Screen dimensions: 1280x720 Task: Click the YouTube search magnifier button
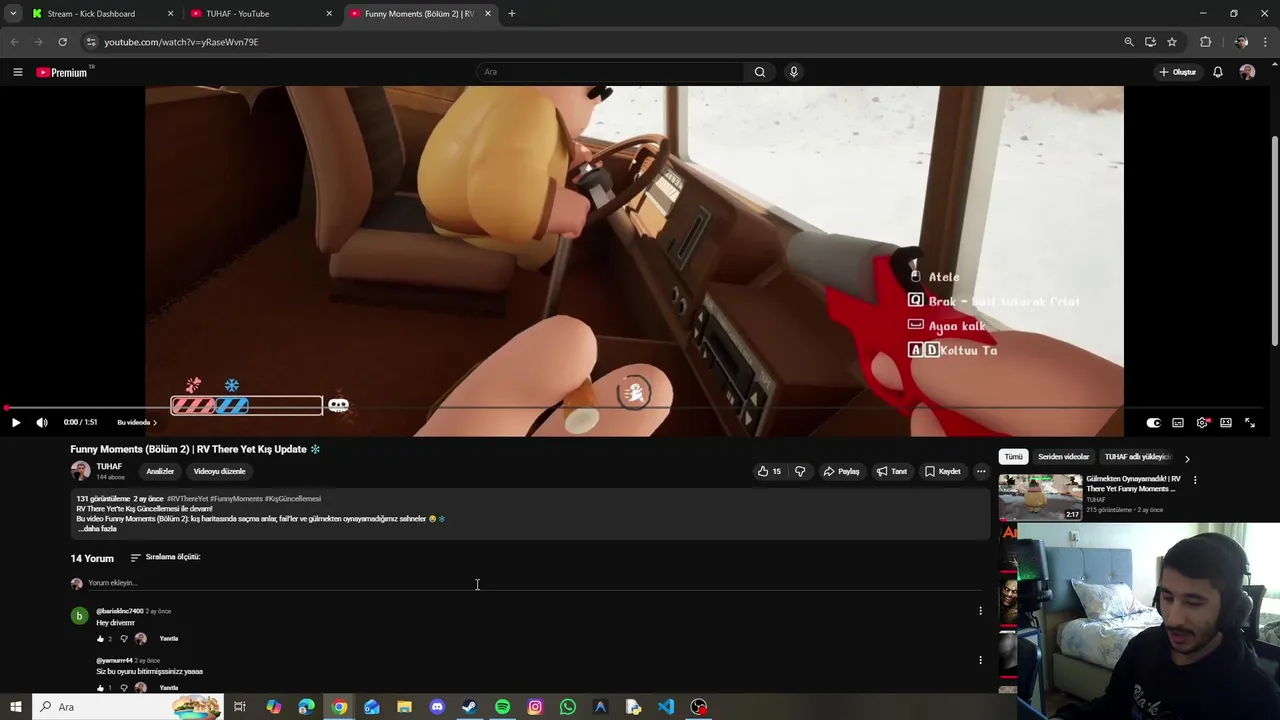[x=760, y=72]
